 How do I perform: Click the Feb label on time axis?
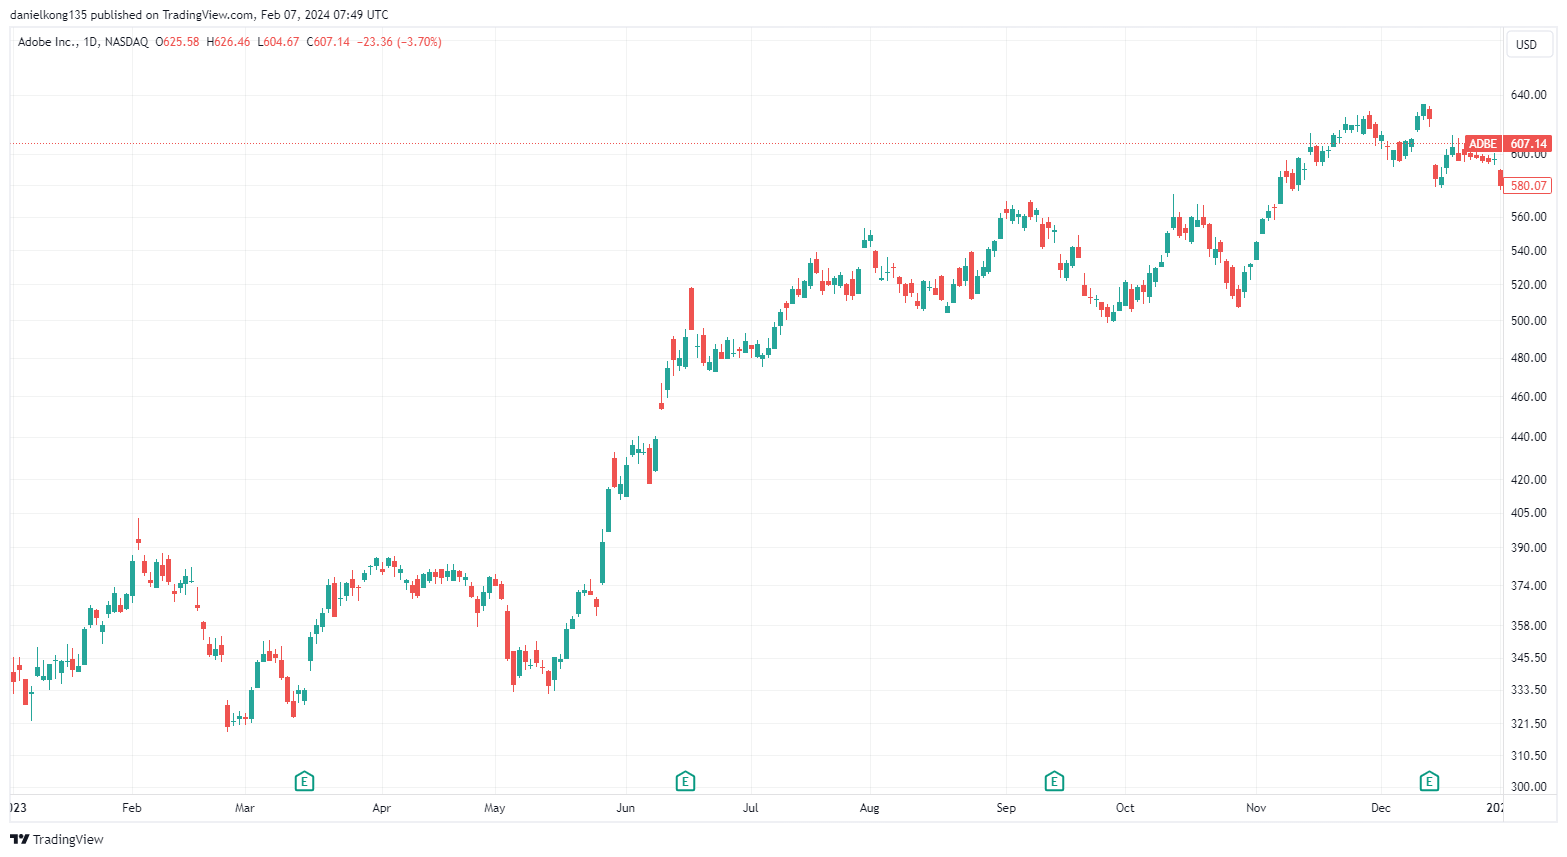[132, 808]
